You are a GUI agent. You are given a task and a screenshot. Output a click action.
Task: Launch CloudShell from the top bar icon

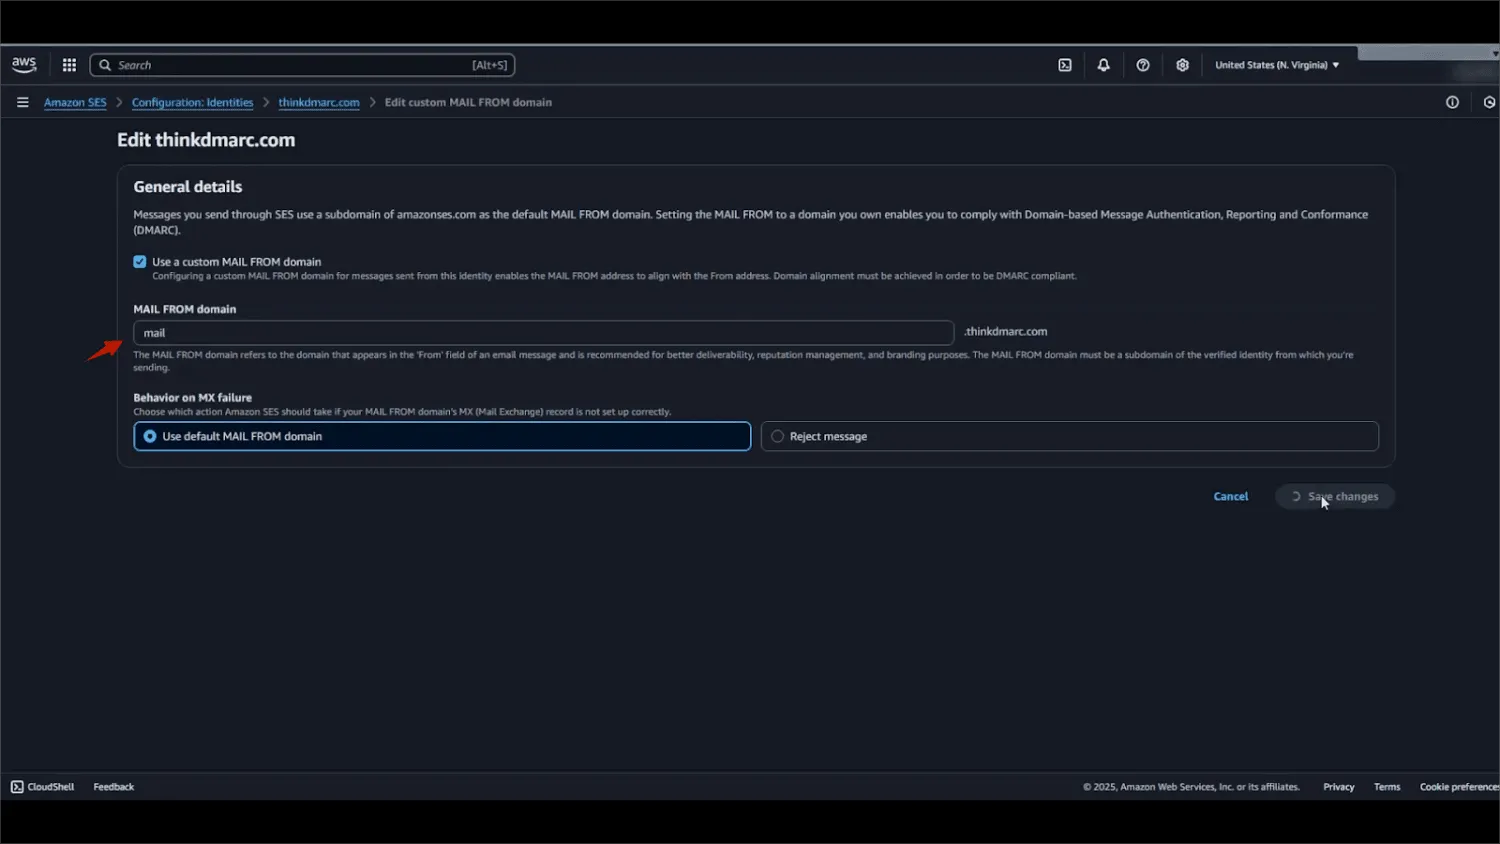pos(1065,65)
